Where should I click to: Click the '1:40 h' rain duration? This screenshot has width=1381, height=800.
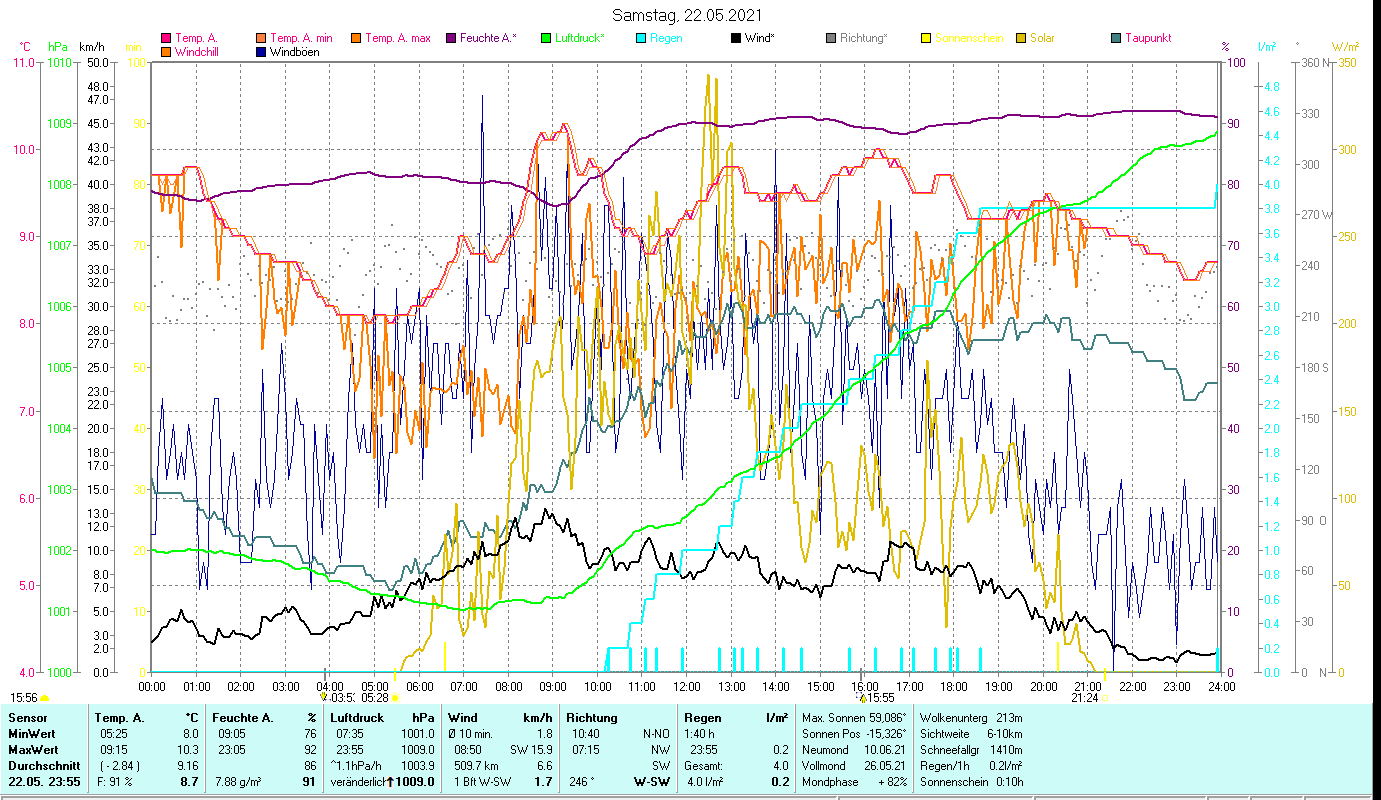[700, 734]
